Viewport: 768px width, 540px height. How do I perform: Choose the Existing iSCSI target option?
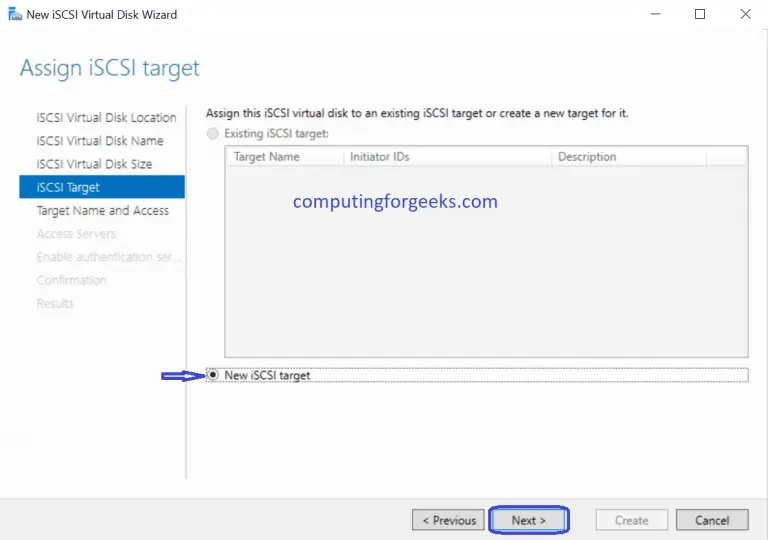[x=213, y=133]
